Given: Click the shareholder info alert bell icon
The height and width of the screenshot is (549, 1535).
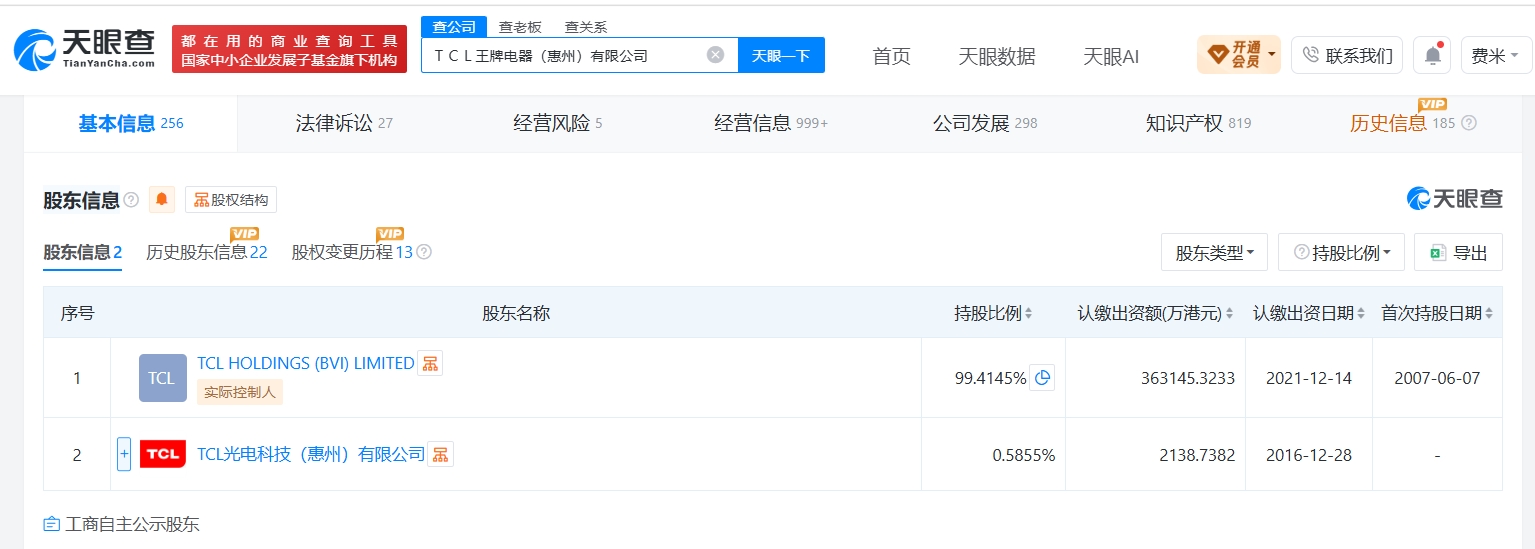Looking at the screenshot, I should tap(162, 200).
